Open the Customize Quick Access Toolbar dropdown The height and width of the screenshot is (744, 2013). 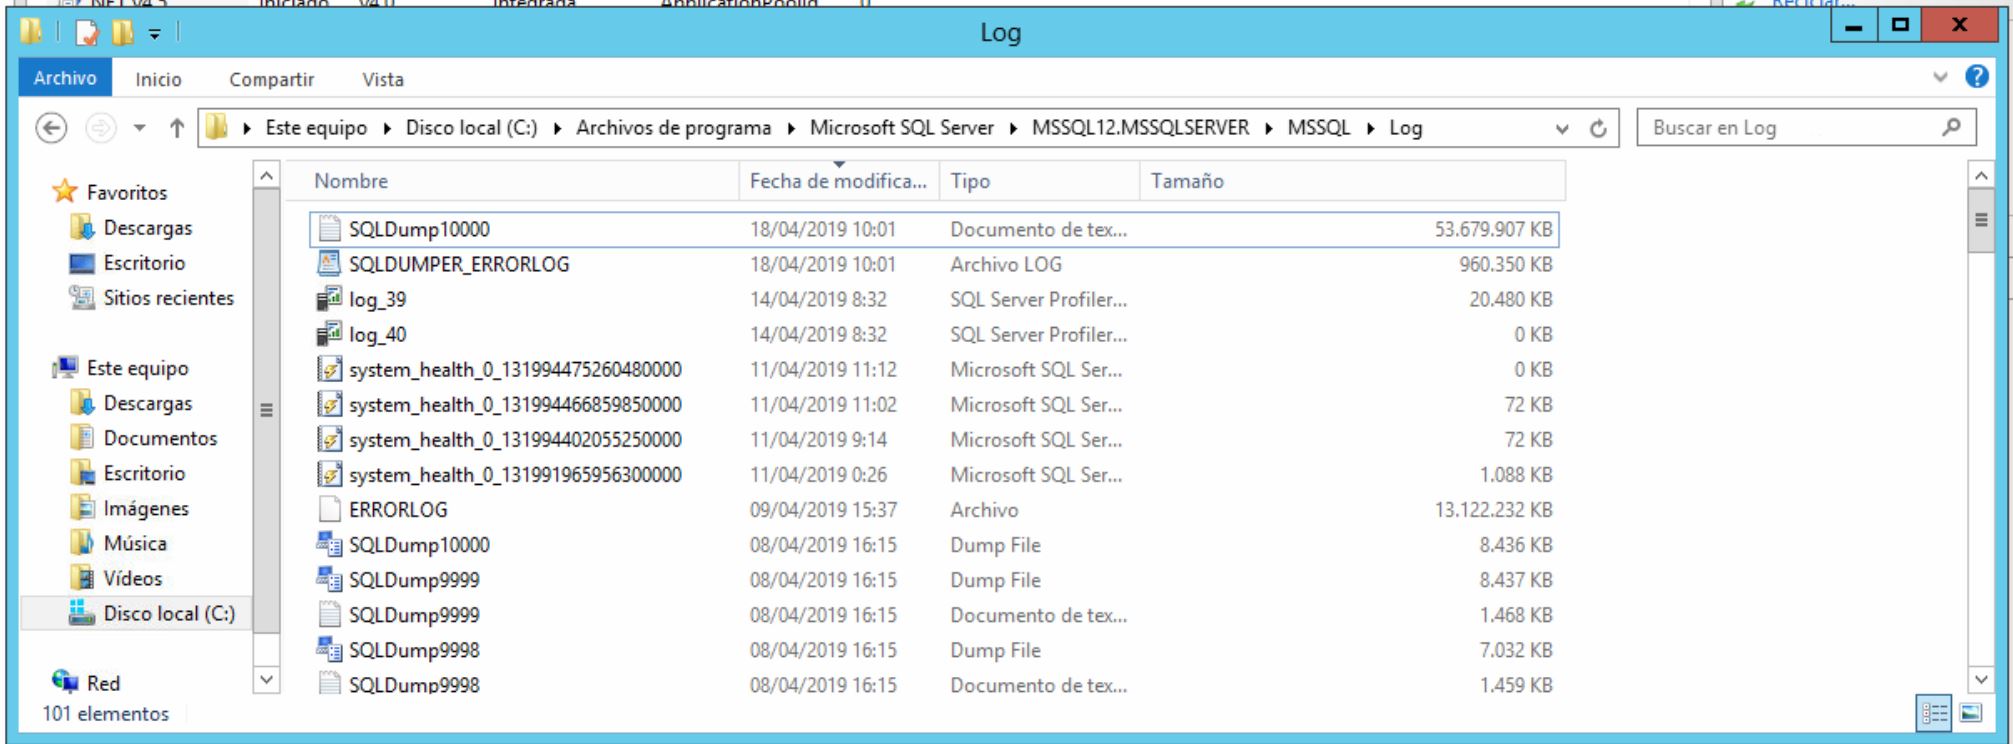click(x=155, y=34)
